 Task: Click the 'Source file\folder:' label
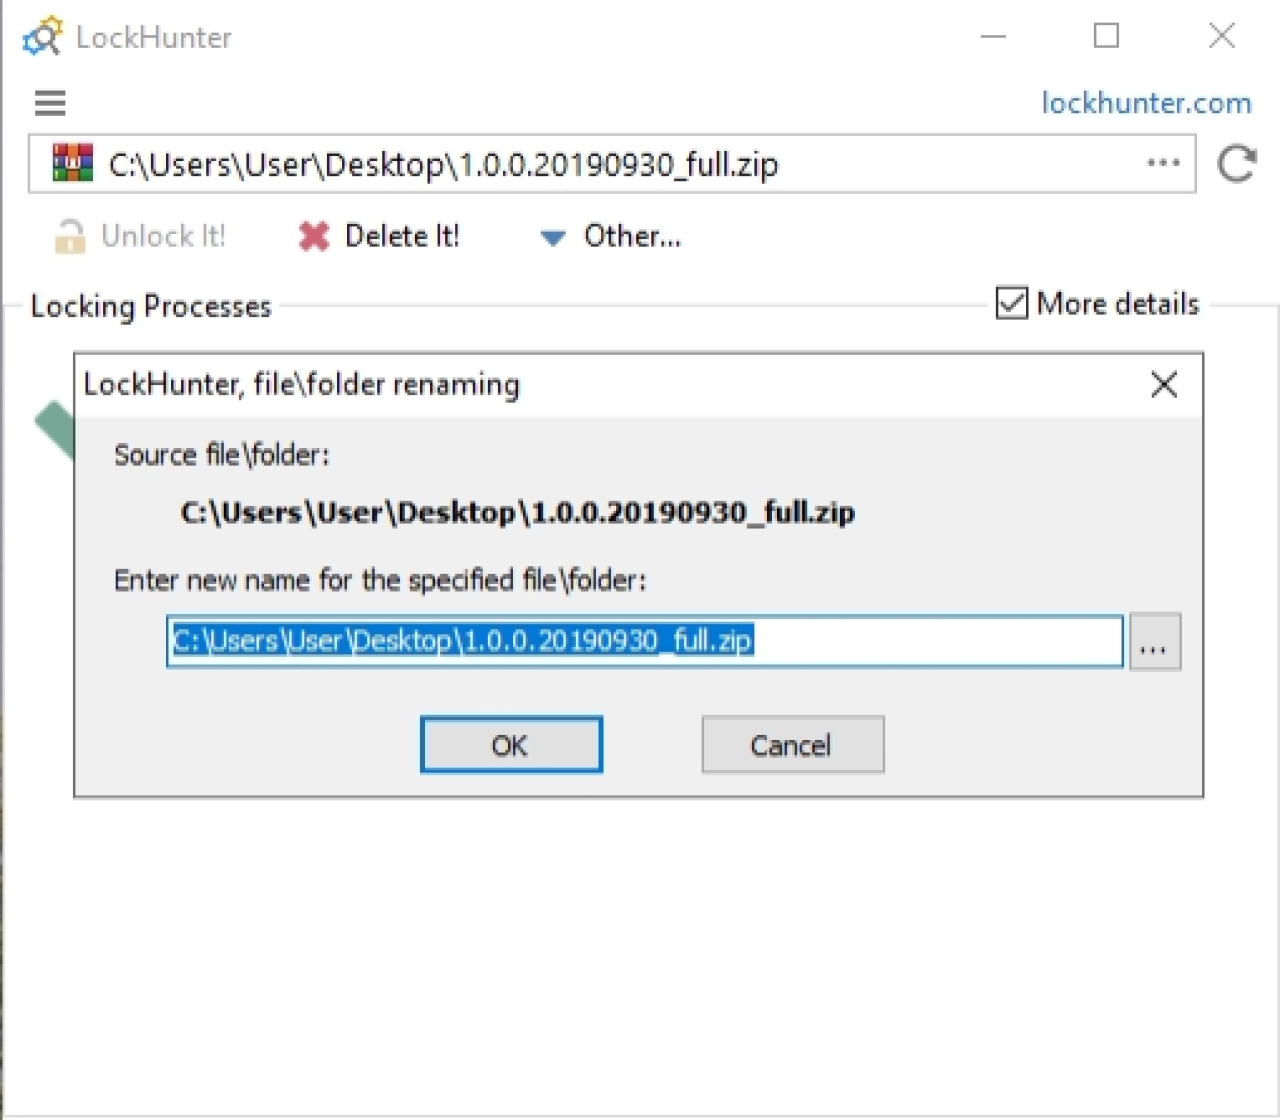(x=222, y=455)
